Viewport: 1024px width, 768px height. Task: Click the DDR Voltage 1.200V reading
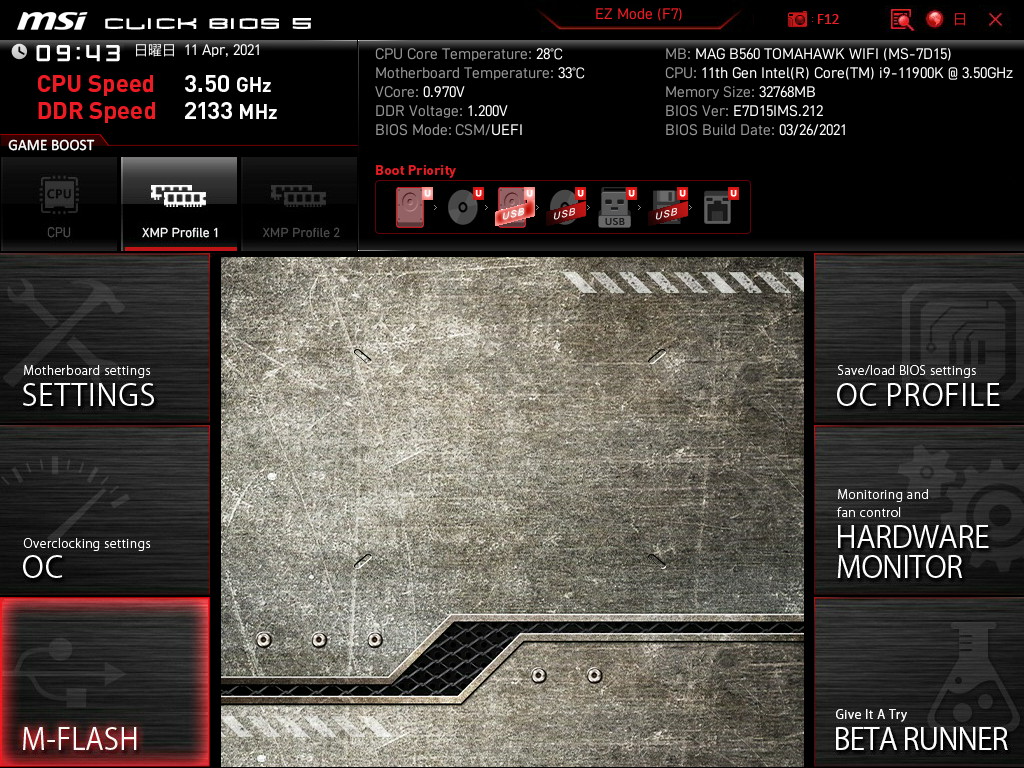point(441,111)
